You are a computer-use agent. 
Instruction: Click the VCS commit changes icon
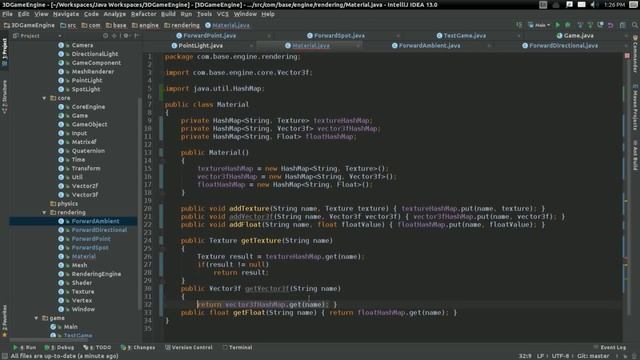(590, 25)
